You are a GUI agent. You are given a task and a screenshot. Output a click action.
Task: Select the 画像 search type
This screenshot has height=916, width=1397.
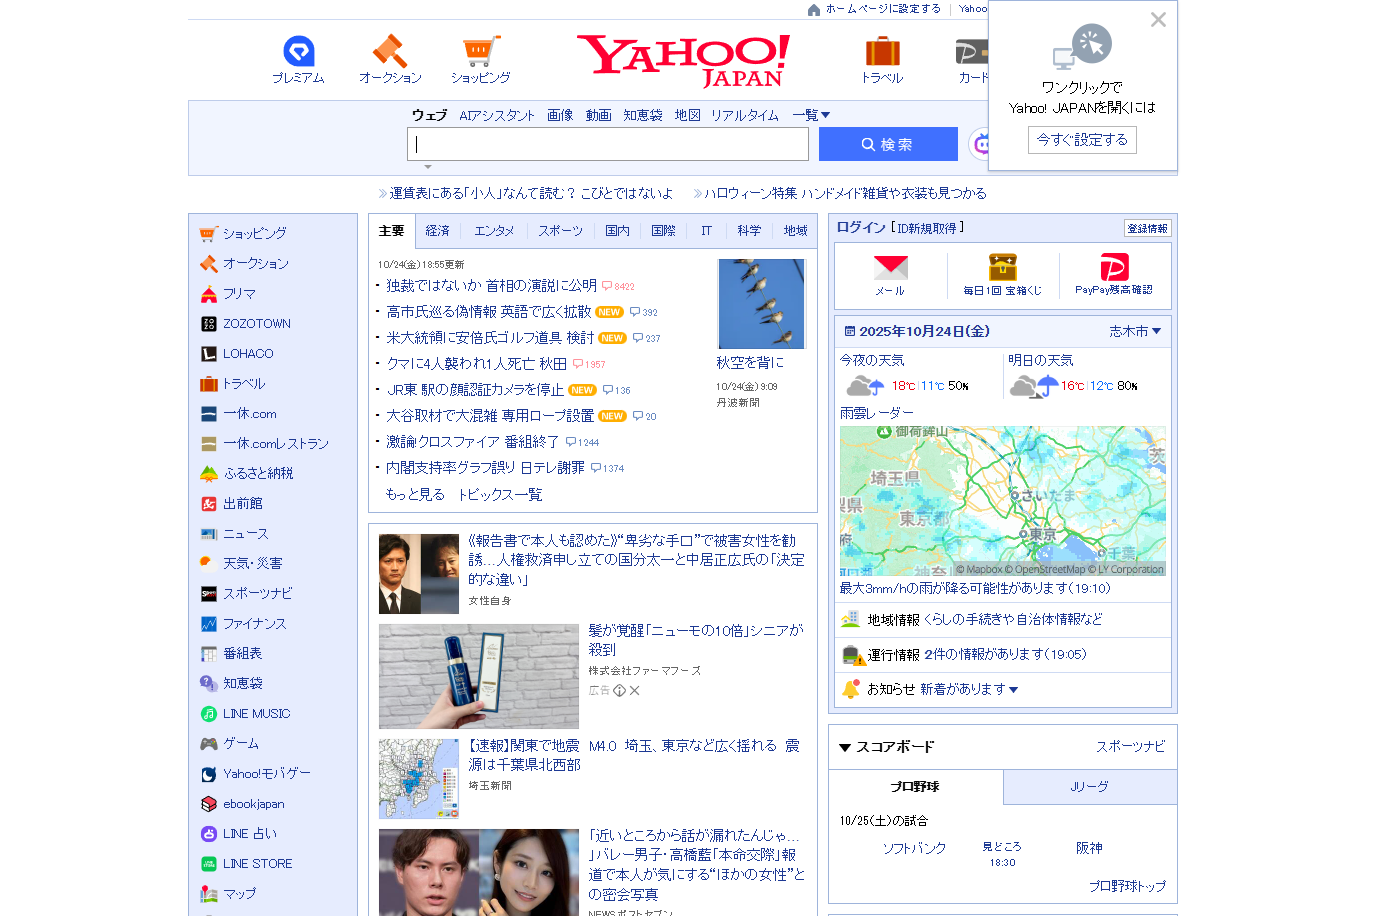(x=560, y=115)
